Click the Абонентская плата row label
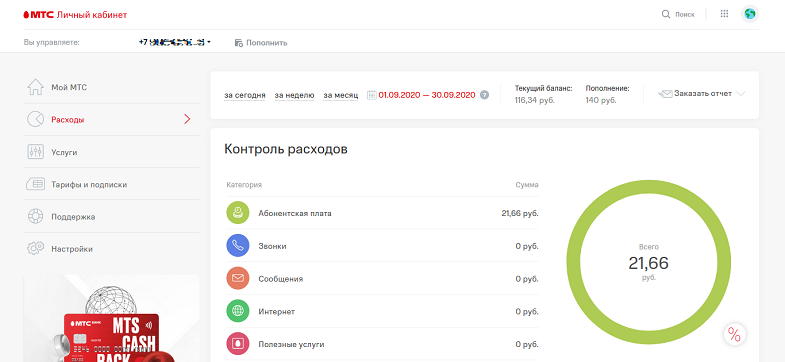Image resolution: width=785 pixels, height=362 pixels. click(295, 213)
